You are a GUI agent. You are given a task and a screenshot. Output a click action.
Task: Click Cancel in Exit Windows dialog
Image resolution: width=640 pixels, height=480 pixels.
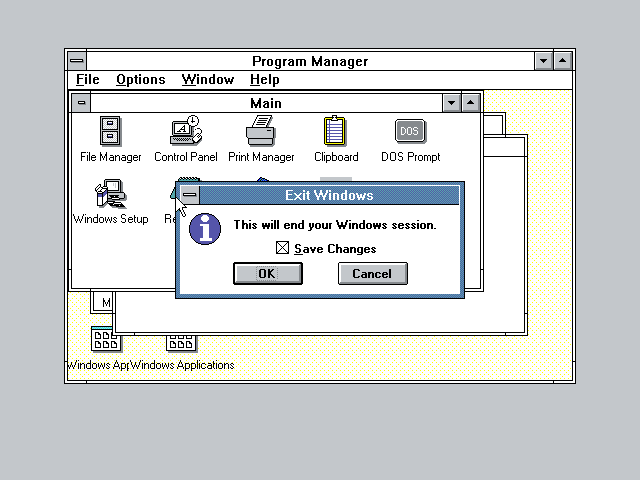coord(373,273)
